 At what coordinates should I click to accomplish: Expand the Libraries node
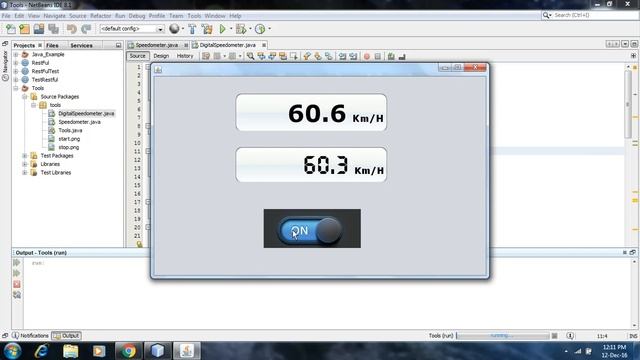24,164
